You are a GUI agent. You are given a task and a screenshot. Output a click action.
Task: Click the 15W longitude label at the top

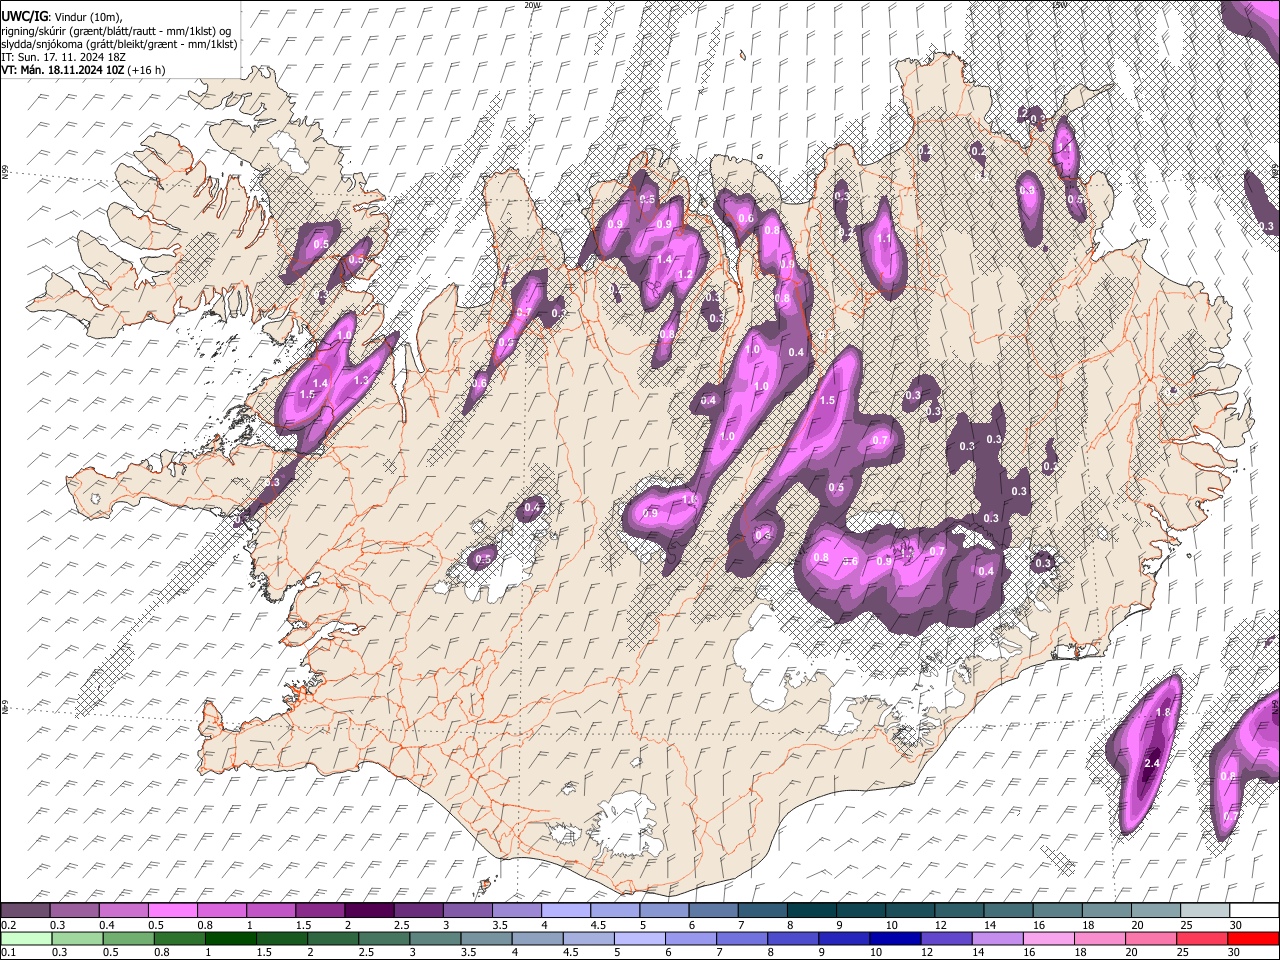(x=1059, y=5)
